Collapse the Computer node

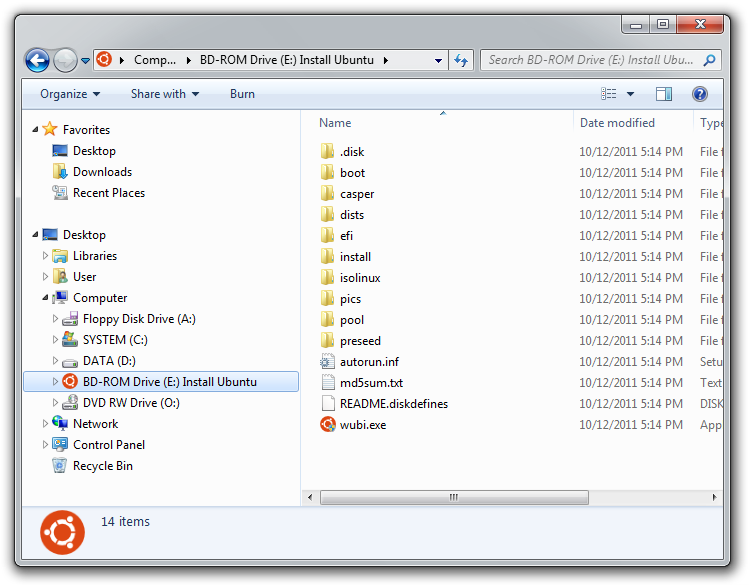[x=45, y=298]
